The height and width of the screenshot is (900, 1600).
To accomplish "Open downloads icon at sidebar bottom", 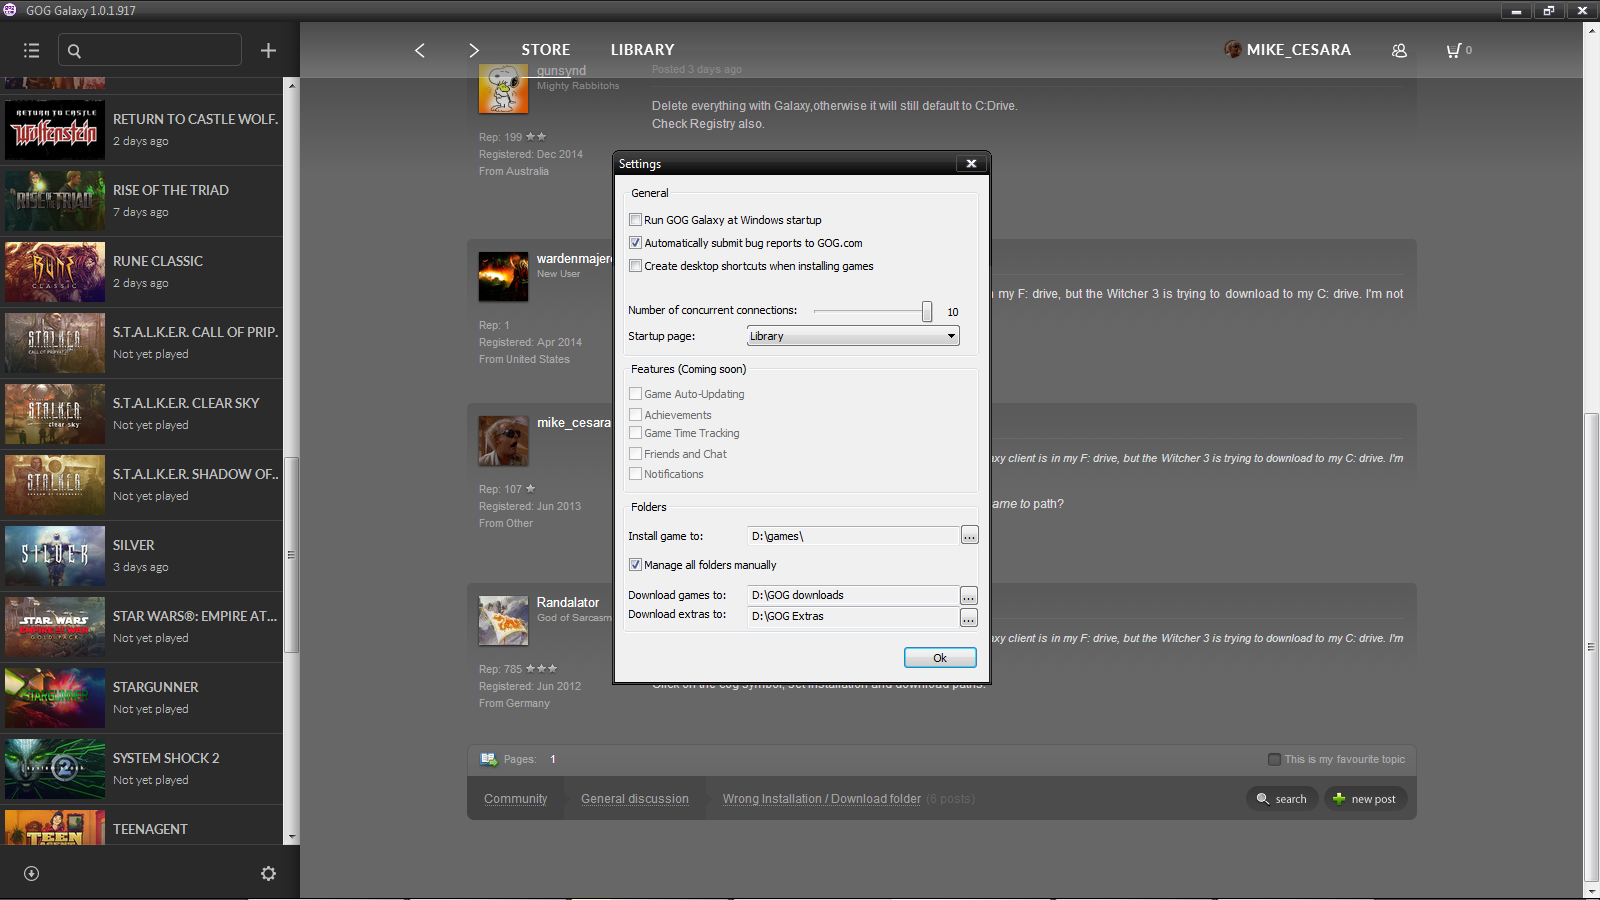I will [x=31, y=873].
